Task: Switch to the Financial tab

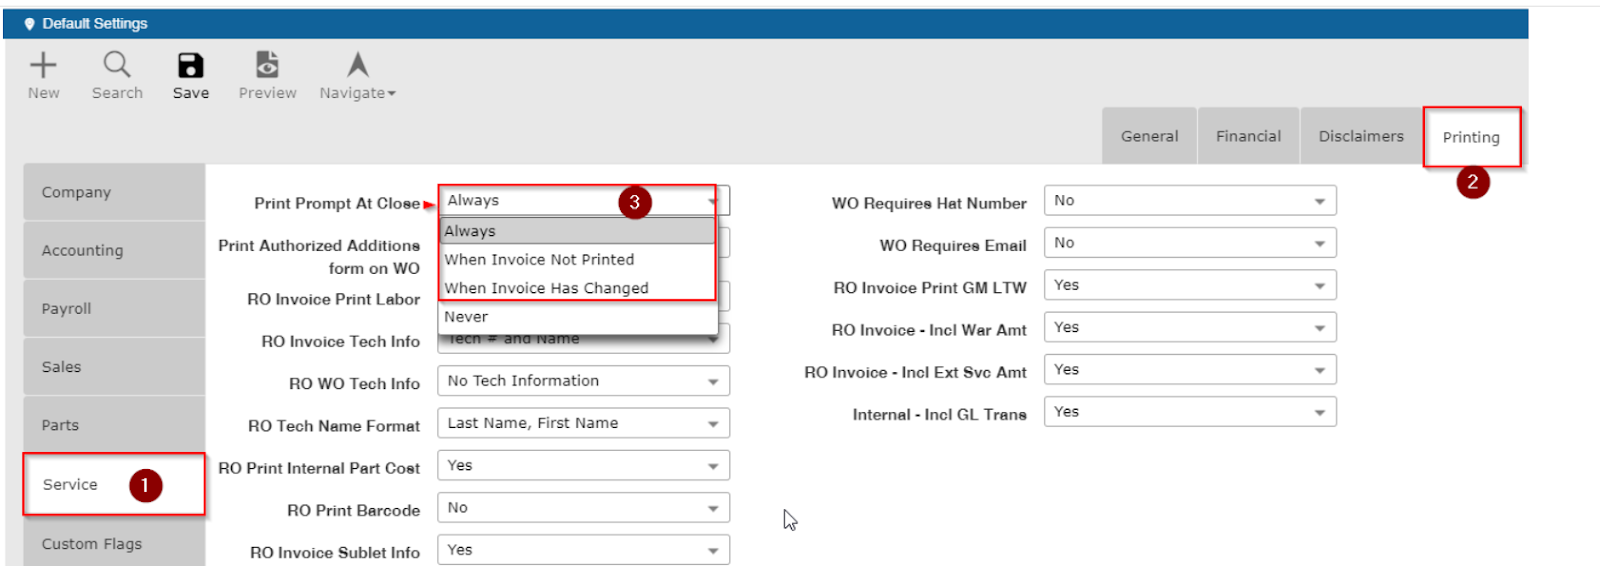Action: tap(1248, 136)
